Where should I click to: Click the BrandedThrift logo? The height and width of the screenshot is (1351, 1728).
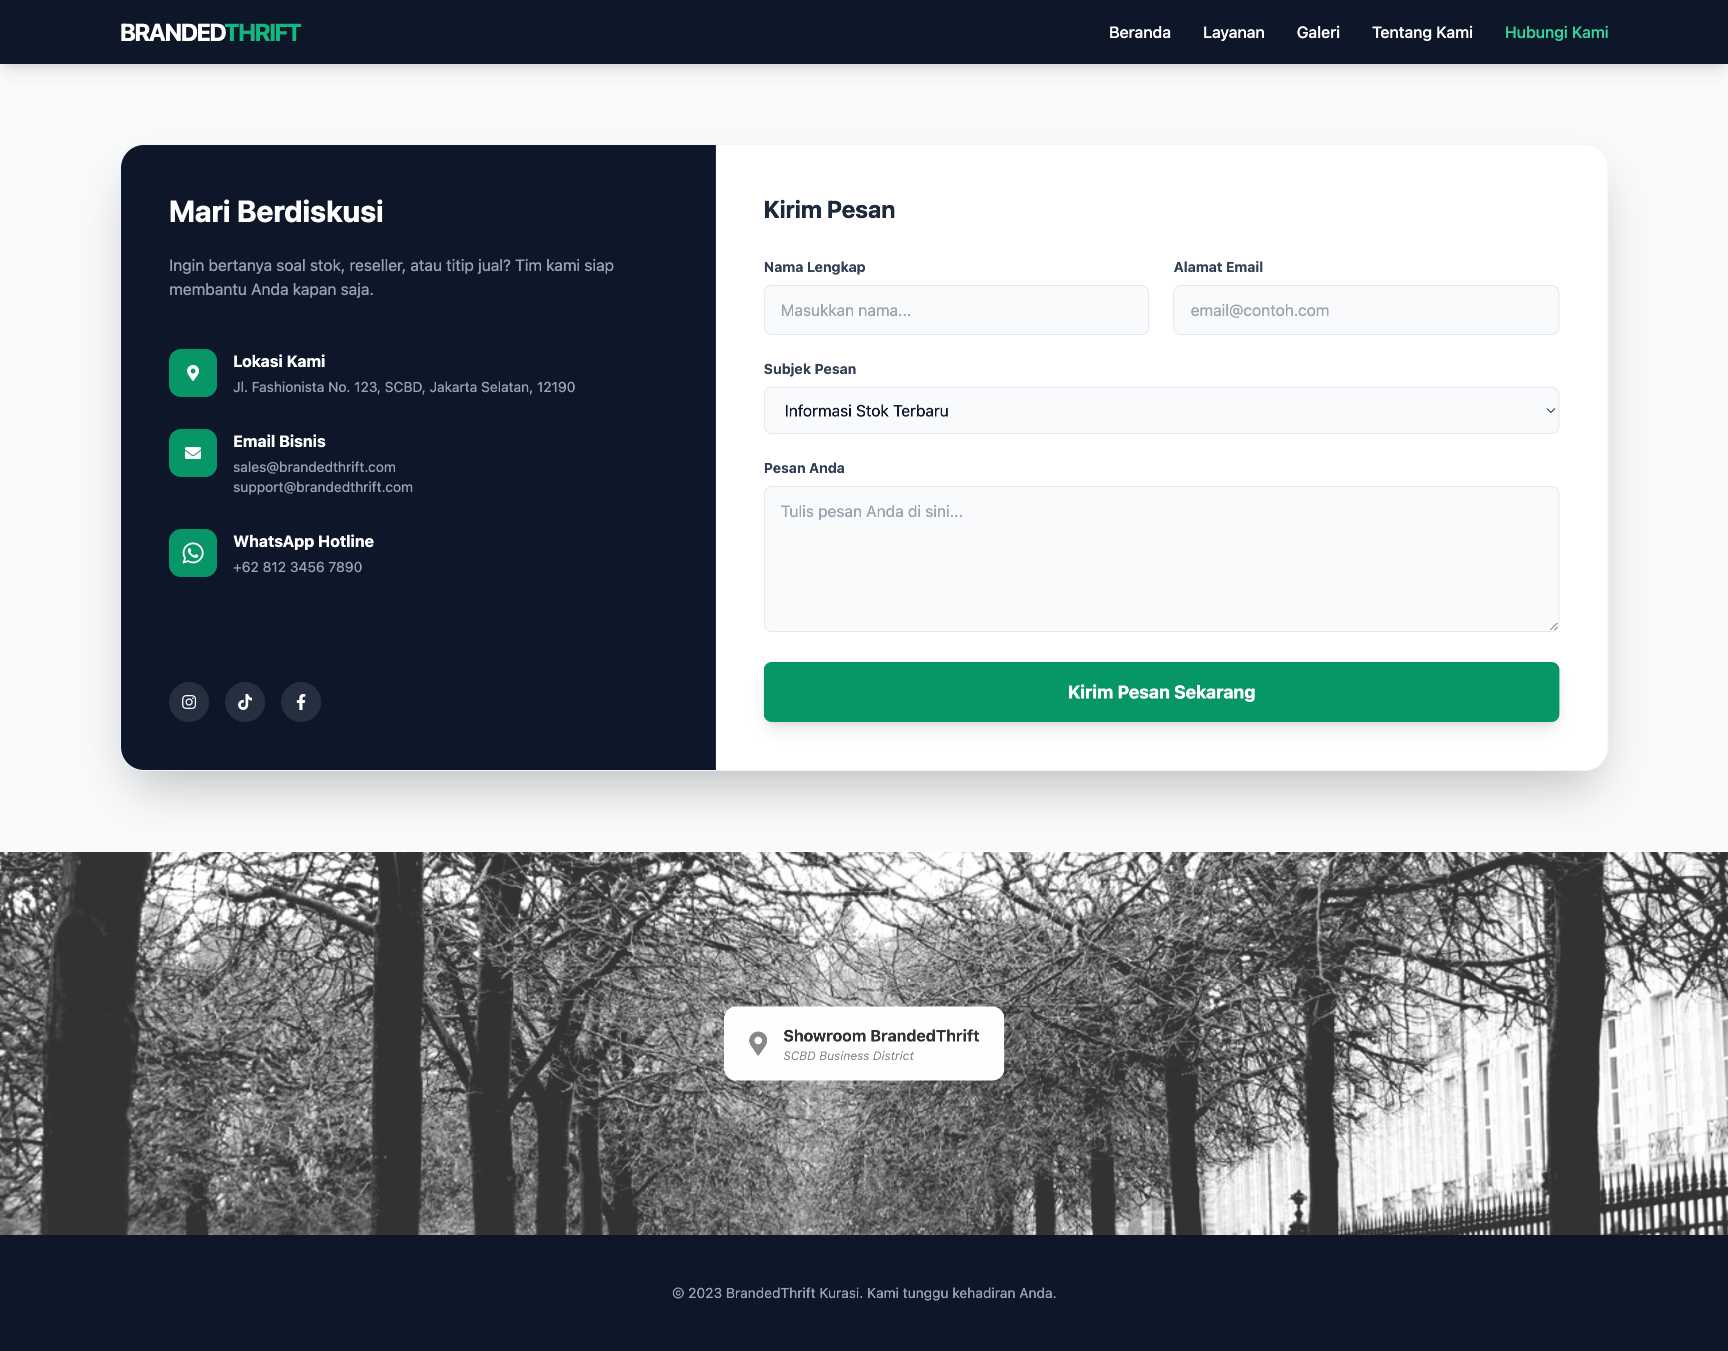pos(210,32)
